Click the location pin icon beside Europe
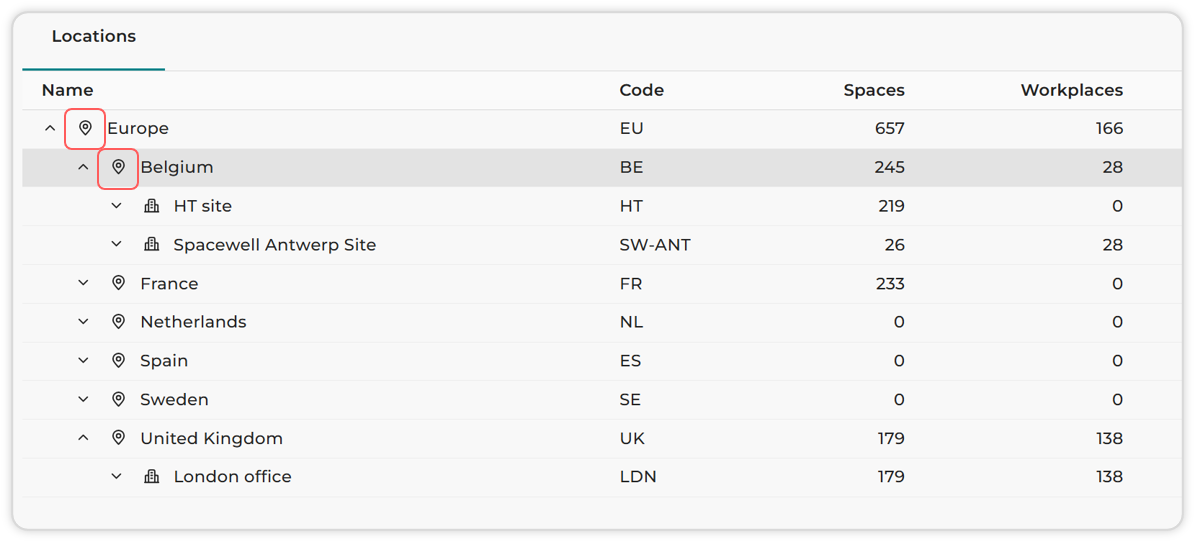Viewport: 1195px width, 542px height. pos(85,128)
